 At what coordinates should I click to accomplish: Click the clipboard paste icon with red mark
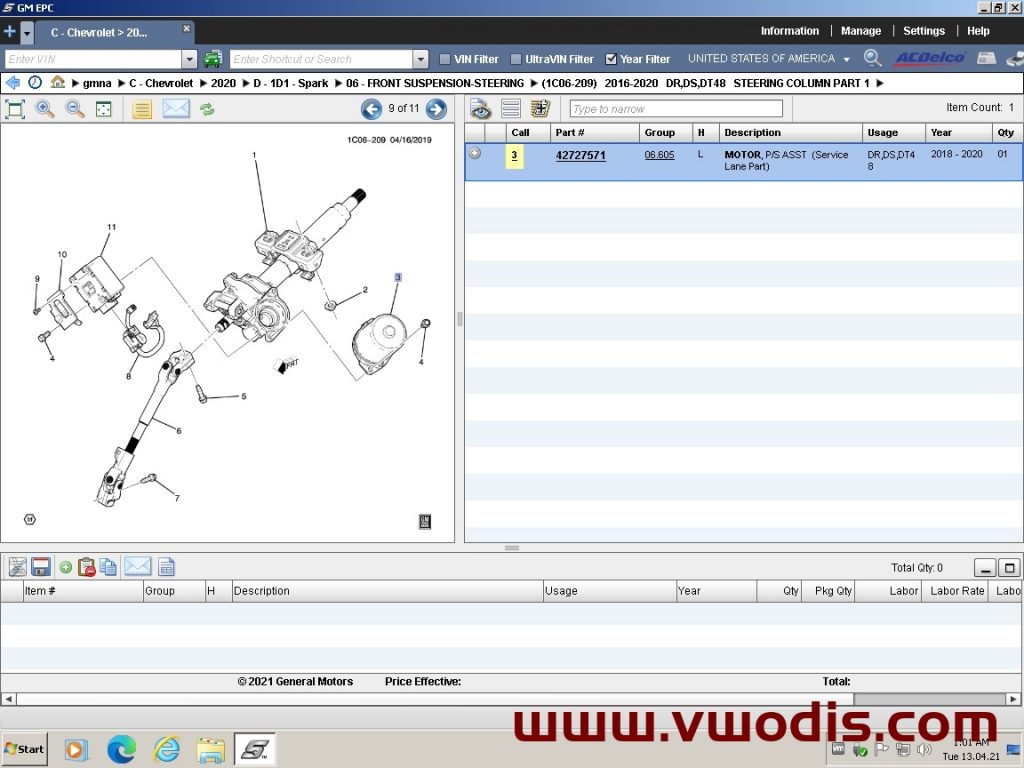[87, 567]
